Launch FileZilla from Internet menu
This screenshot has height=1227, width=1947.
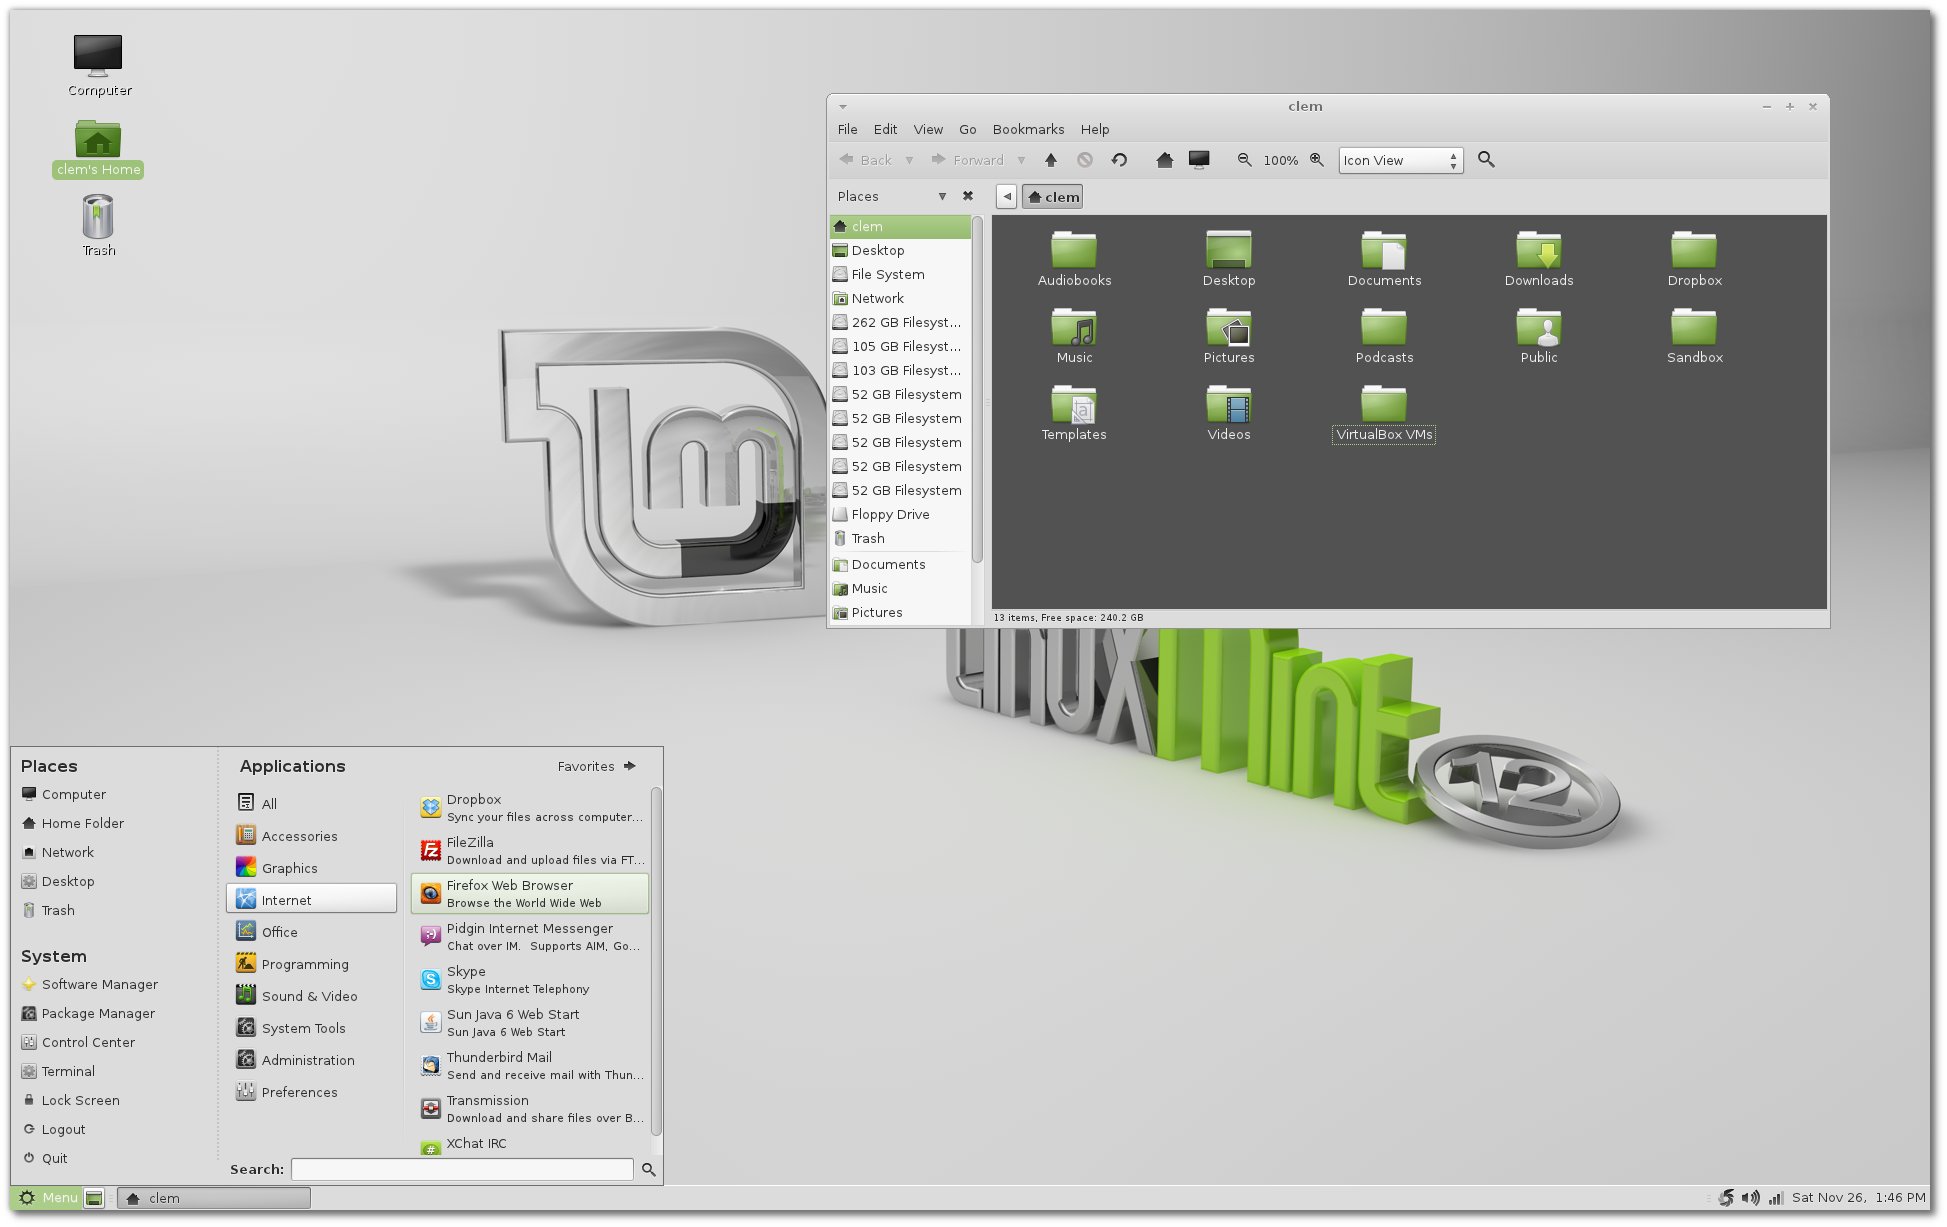click(530, 850)
